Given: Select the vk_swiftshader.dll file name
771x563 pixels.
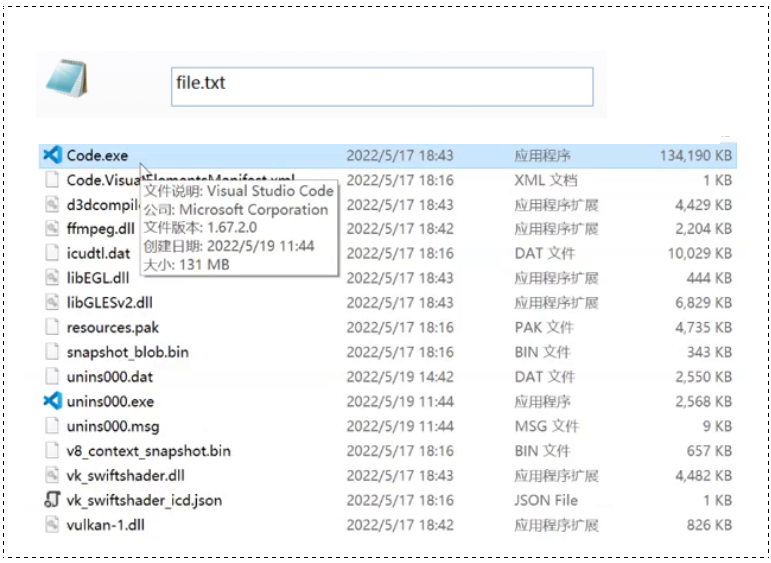Looking at the screenshot, I should (126, 475).
